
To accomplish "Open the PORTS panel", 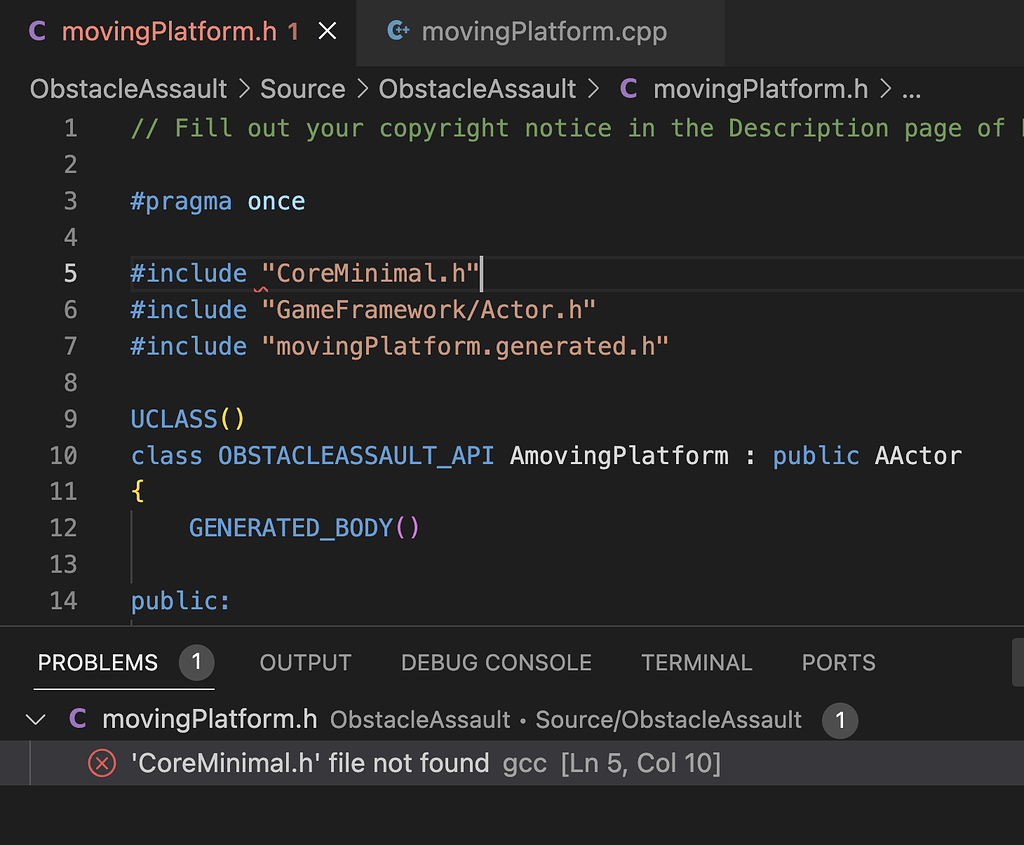I will [838, 662].
